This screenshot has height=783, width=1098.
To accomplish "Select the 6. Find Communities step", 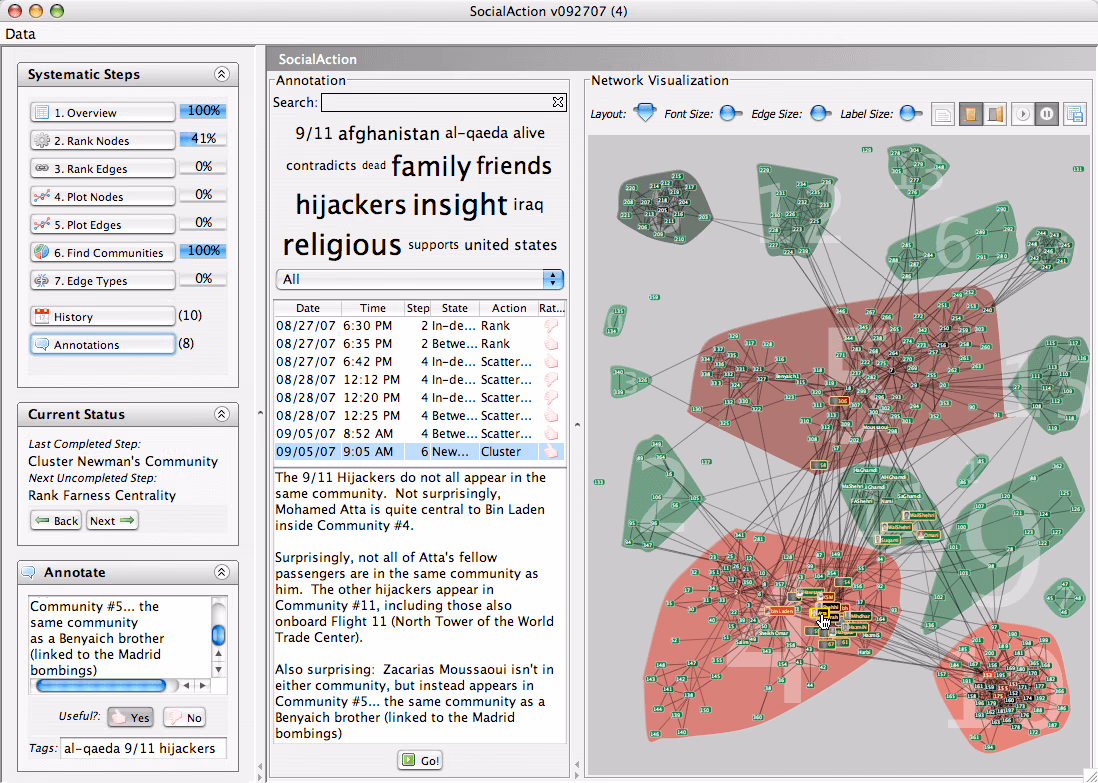I will [102, 253].
